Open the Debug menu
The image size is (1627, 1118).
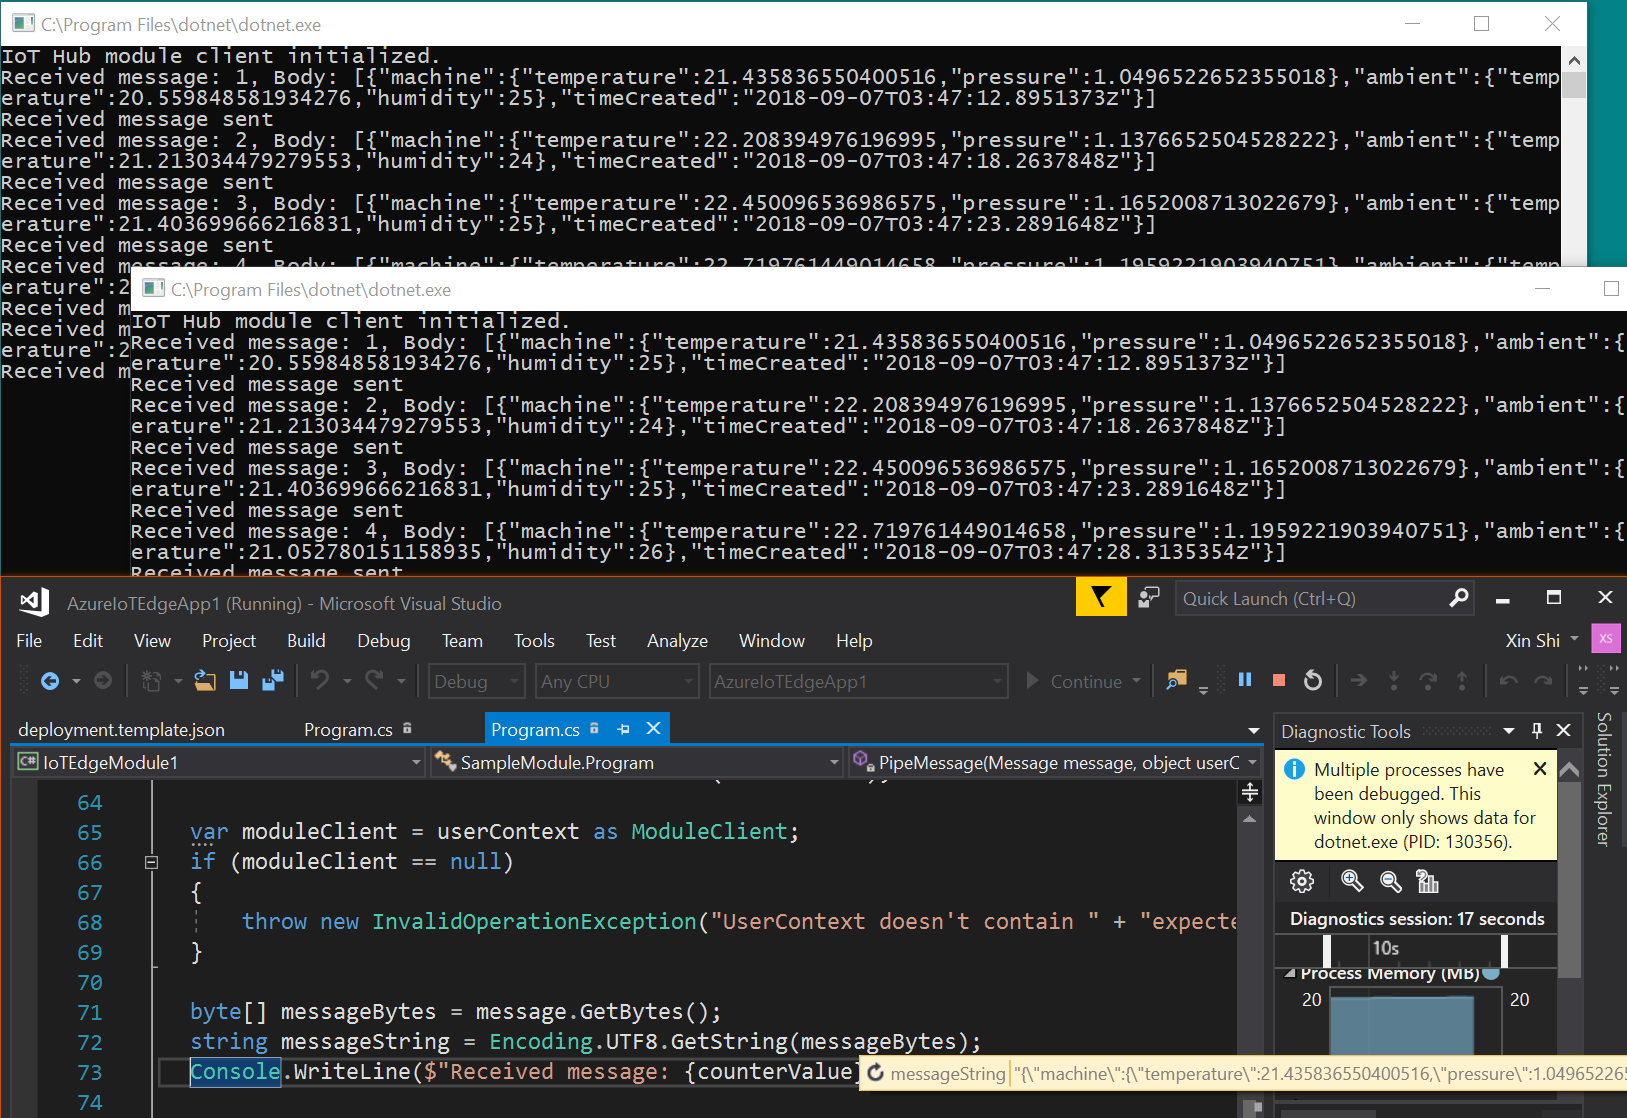pyautogui.click(x=383, y=640)
